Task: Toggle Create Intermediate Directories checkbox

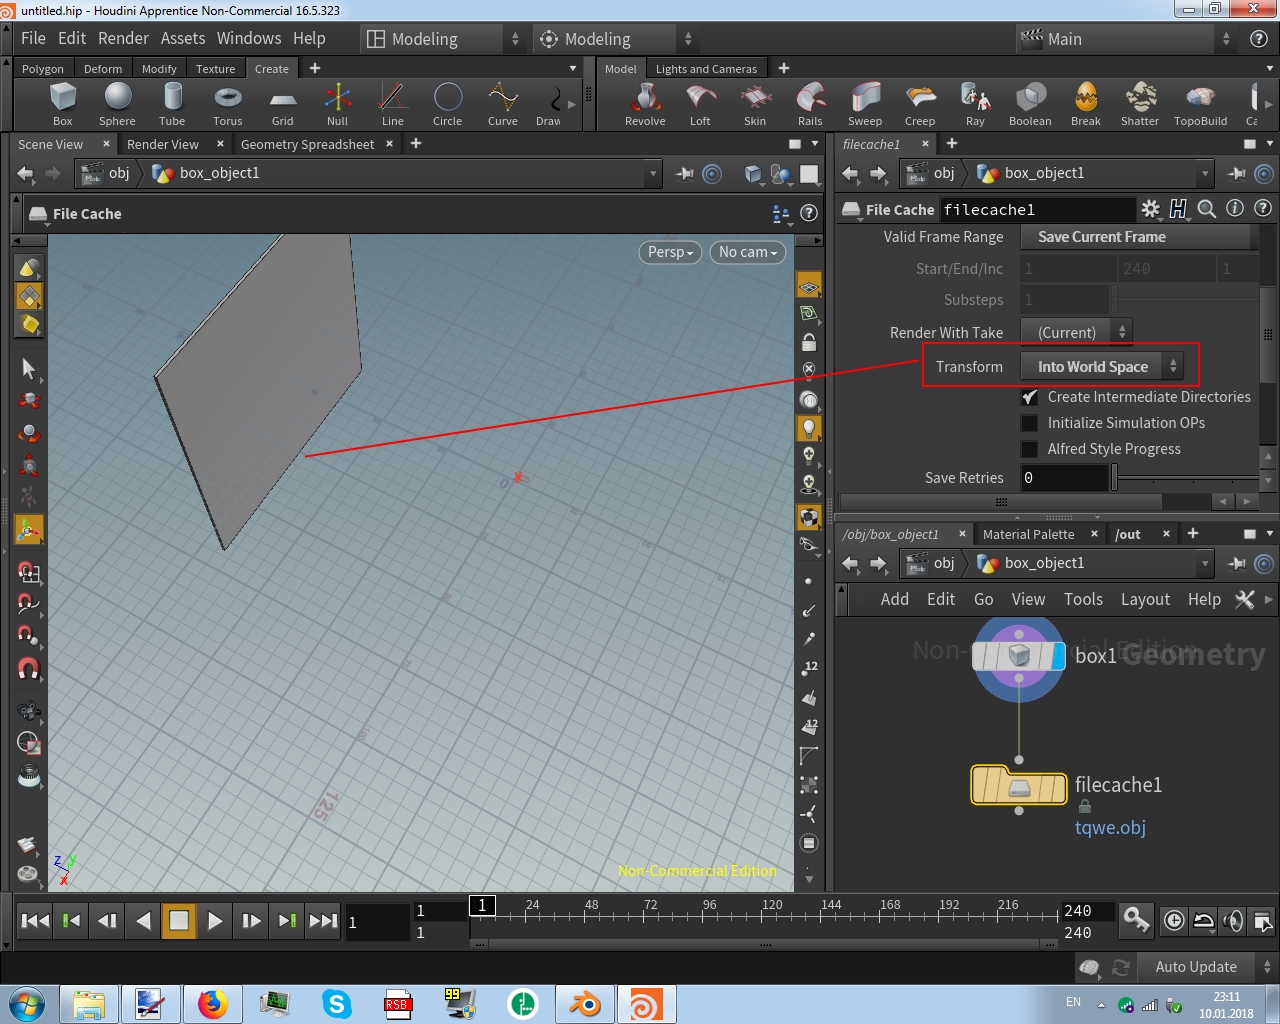Action: click(x=1029, y=397)
